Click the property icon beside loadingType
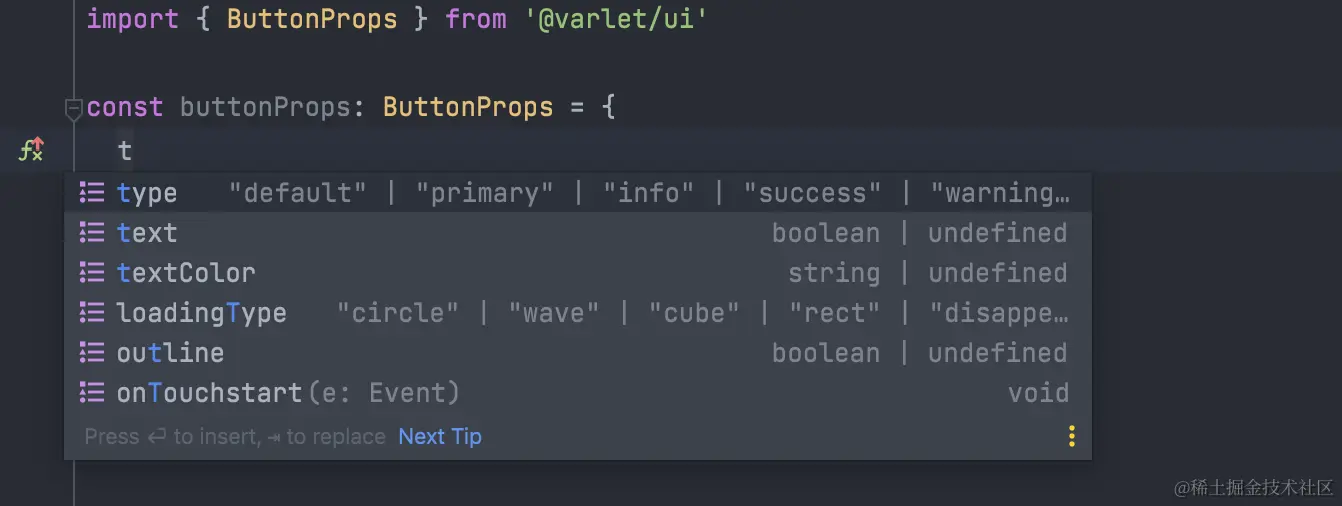 coord(92,312)
